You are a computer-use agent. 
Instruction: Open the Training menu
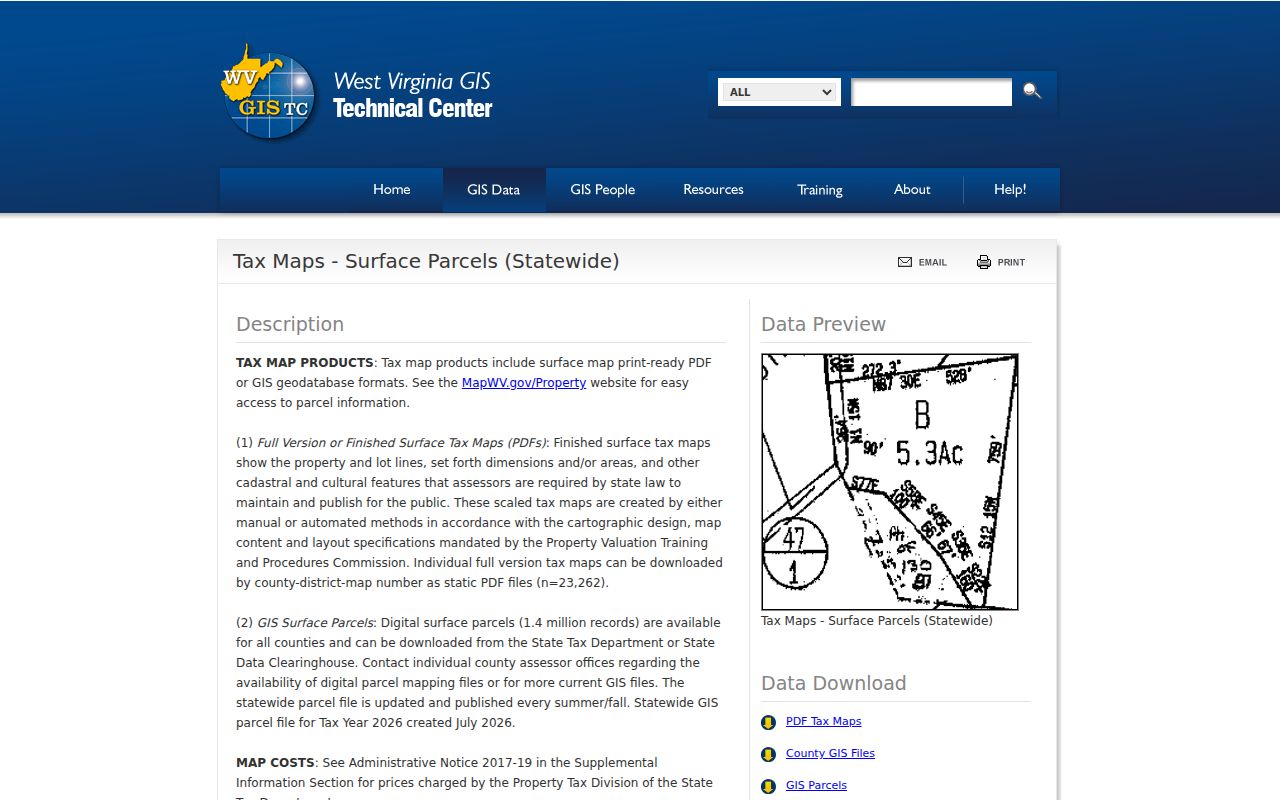click(x=820, y=189)
